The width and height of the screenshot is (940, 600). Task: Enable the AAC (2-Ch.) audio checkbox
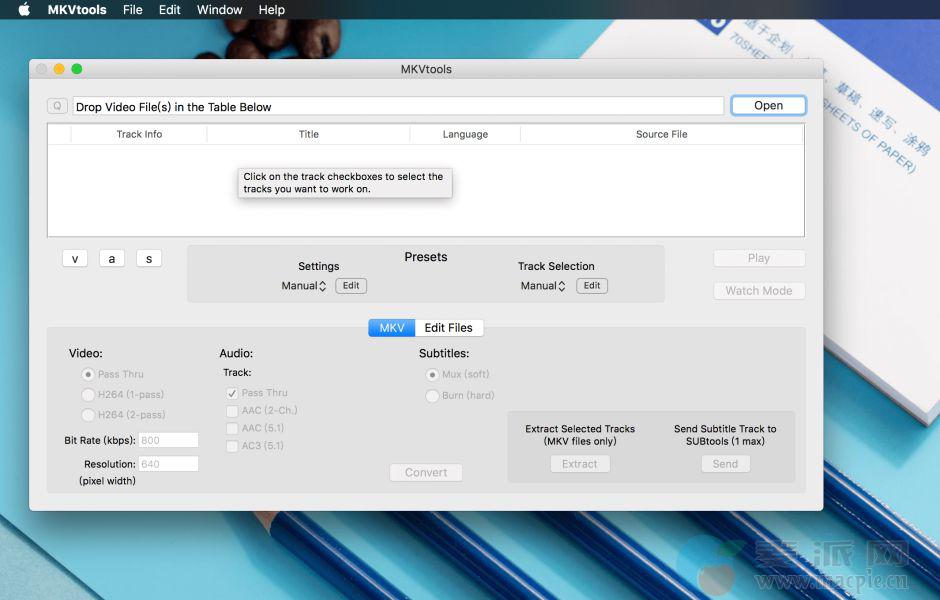232,410
